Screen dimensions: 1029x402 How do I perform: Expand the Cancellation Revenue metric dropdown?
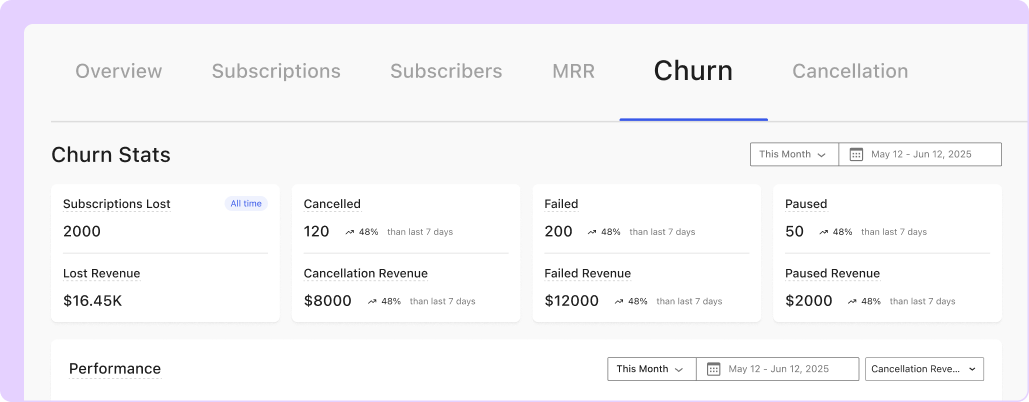click(925, 369)
